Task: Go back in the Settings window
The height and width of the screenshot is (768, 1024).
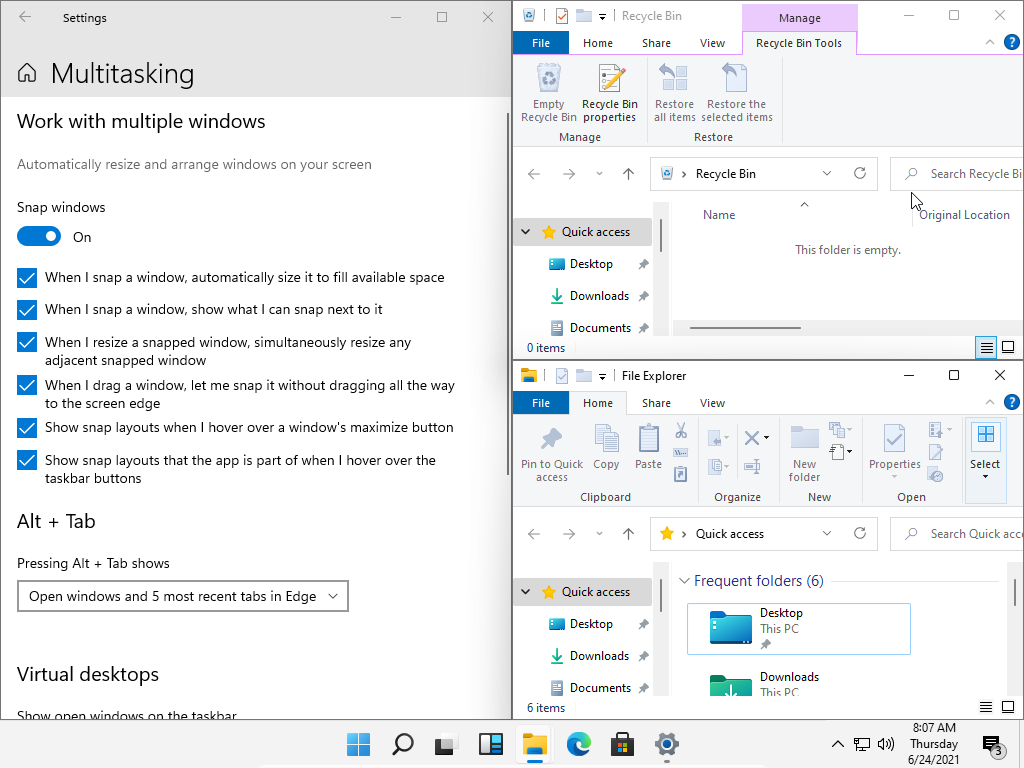Action: 25,17
